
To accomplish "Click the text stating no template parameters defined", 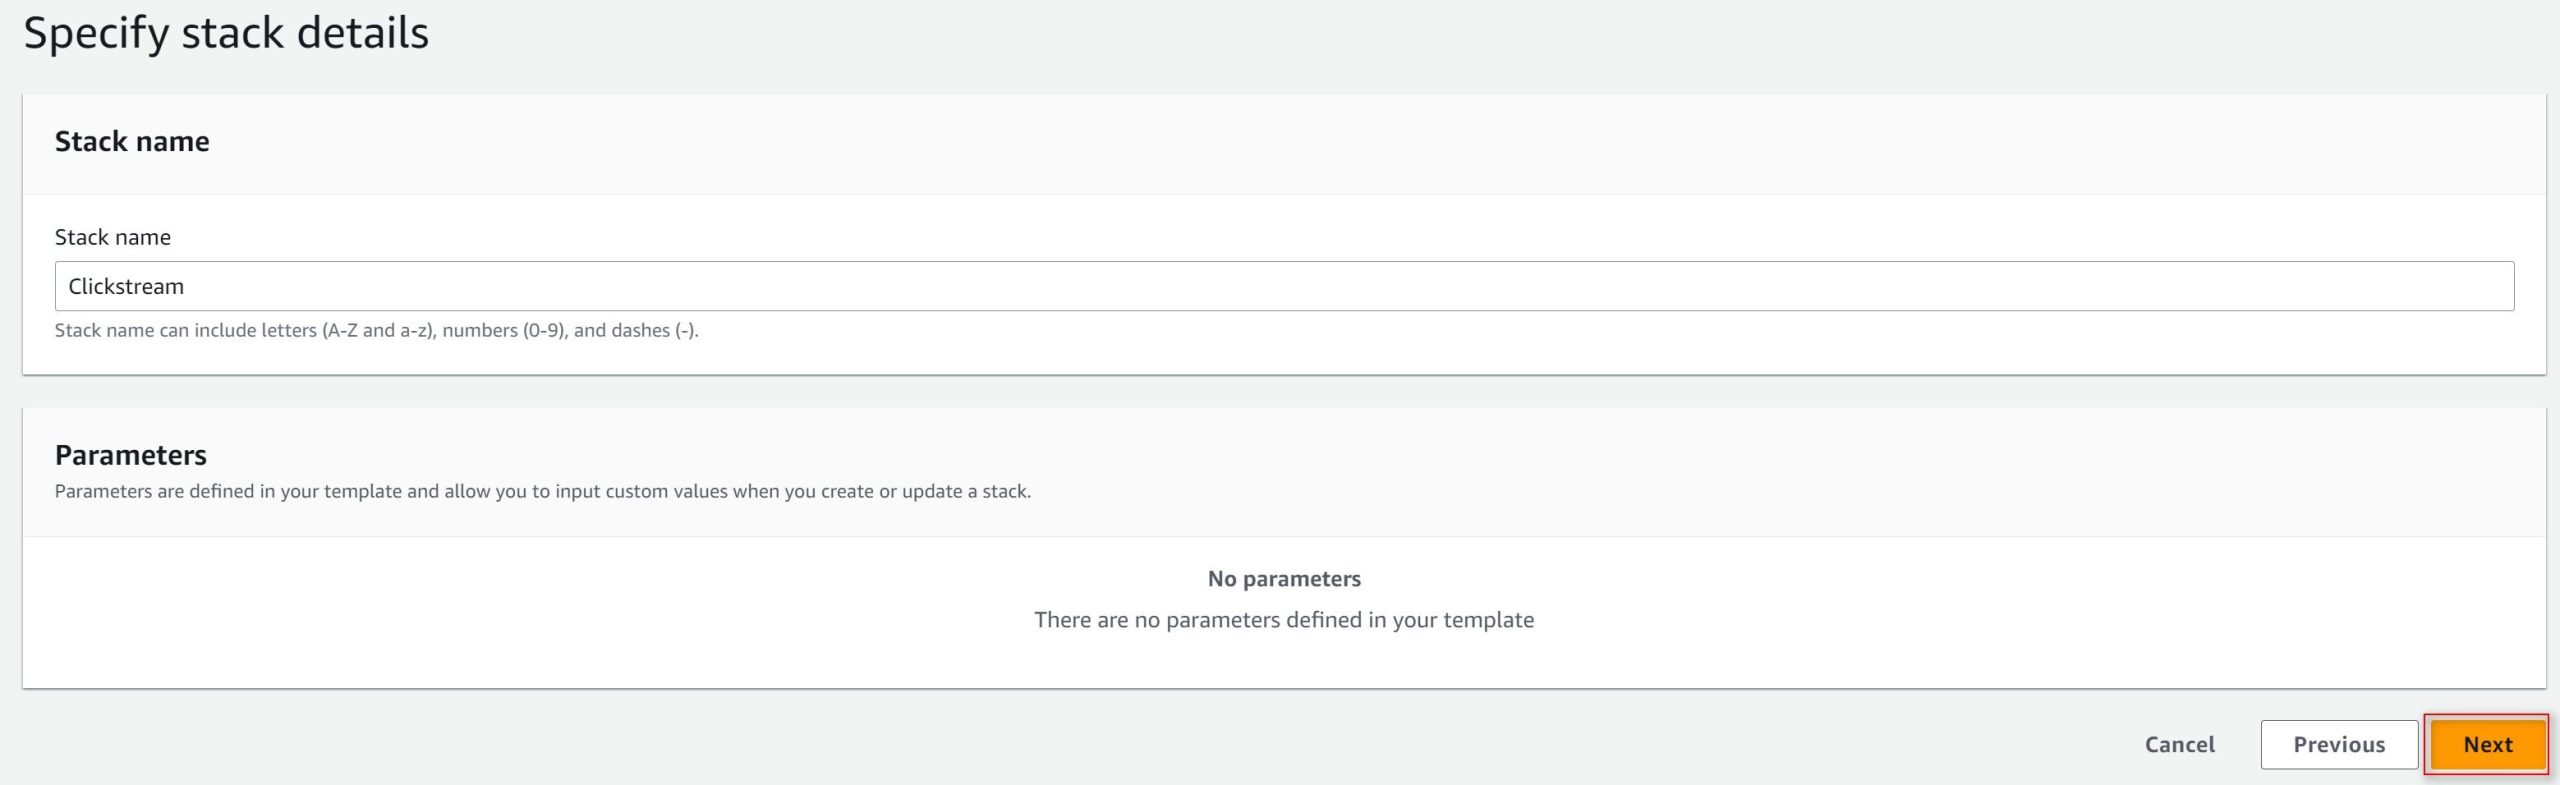I will click(1283, 619).
